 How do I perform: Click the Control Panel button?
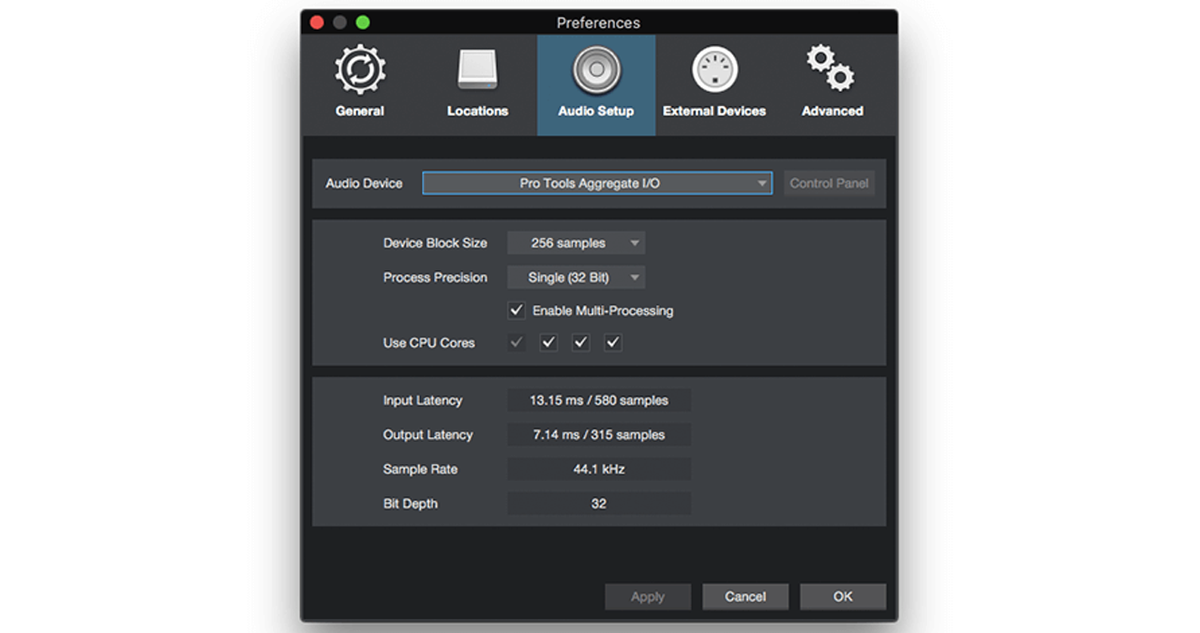click(x=829, y=183)
